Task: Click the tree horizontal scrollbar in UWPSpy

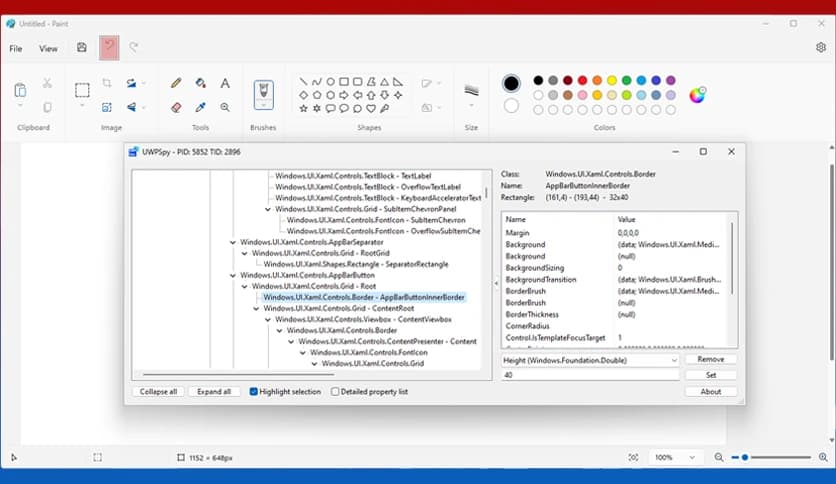Action: point(238,374)
